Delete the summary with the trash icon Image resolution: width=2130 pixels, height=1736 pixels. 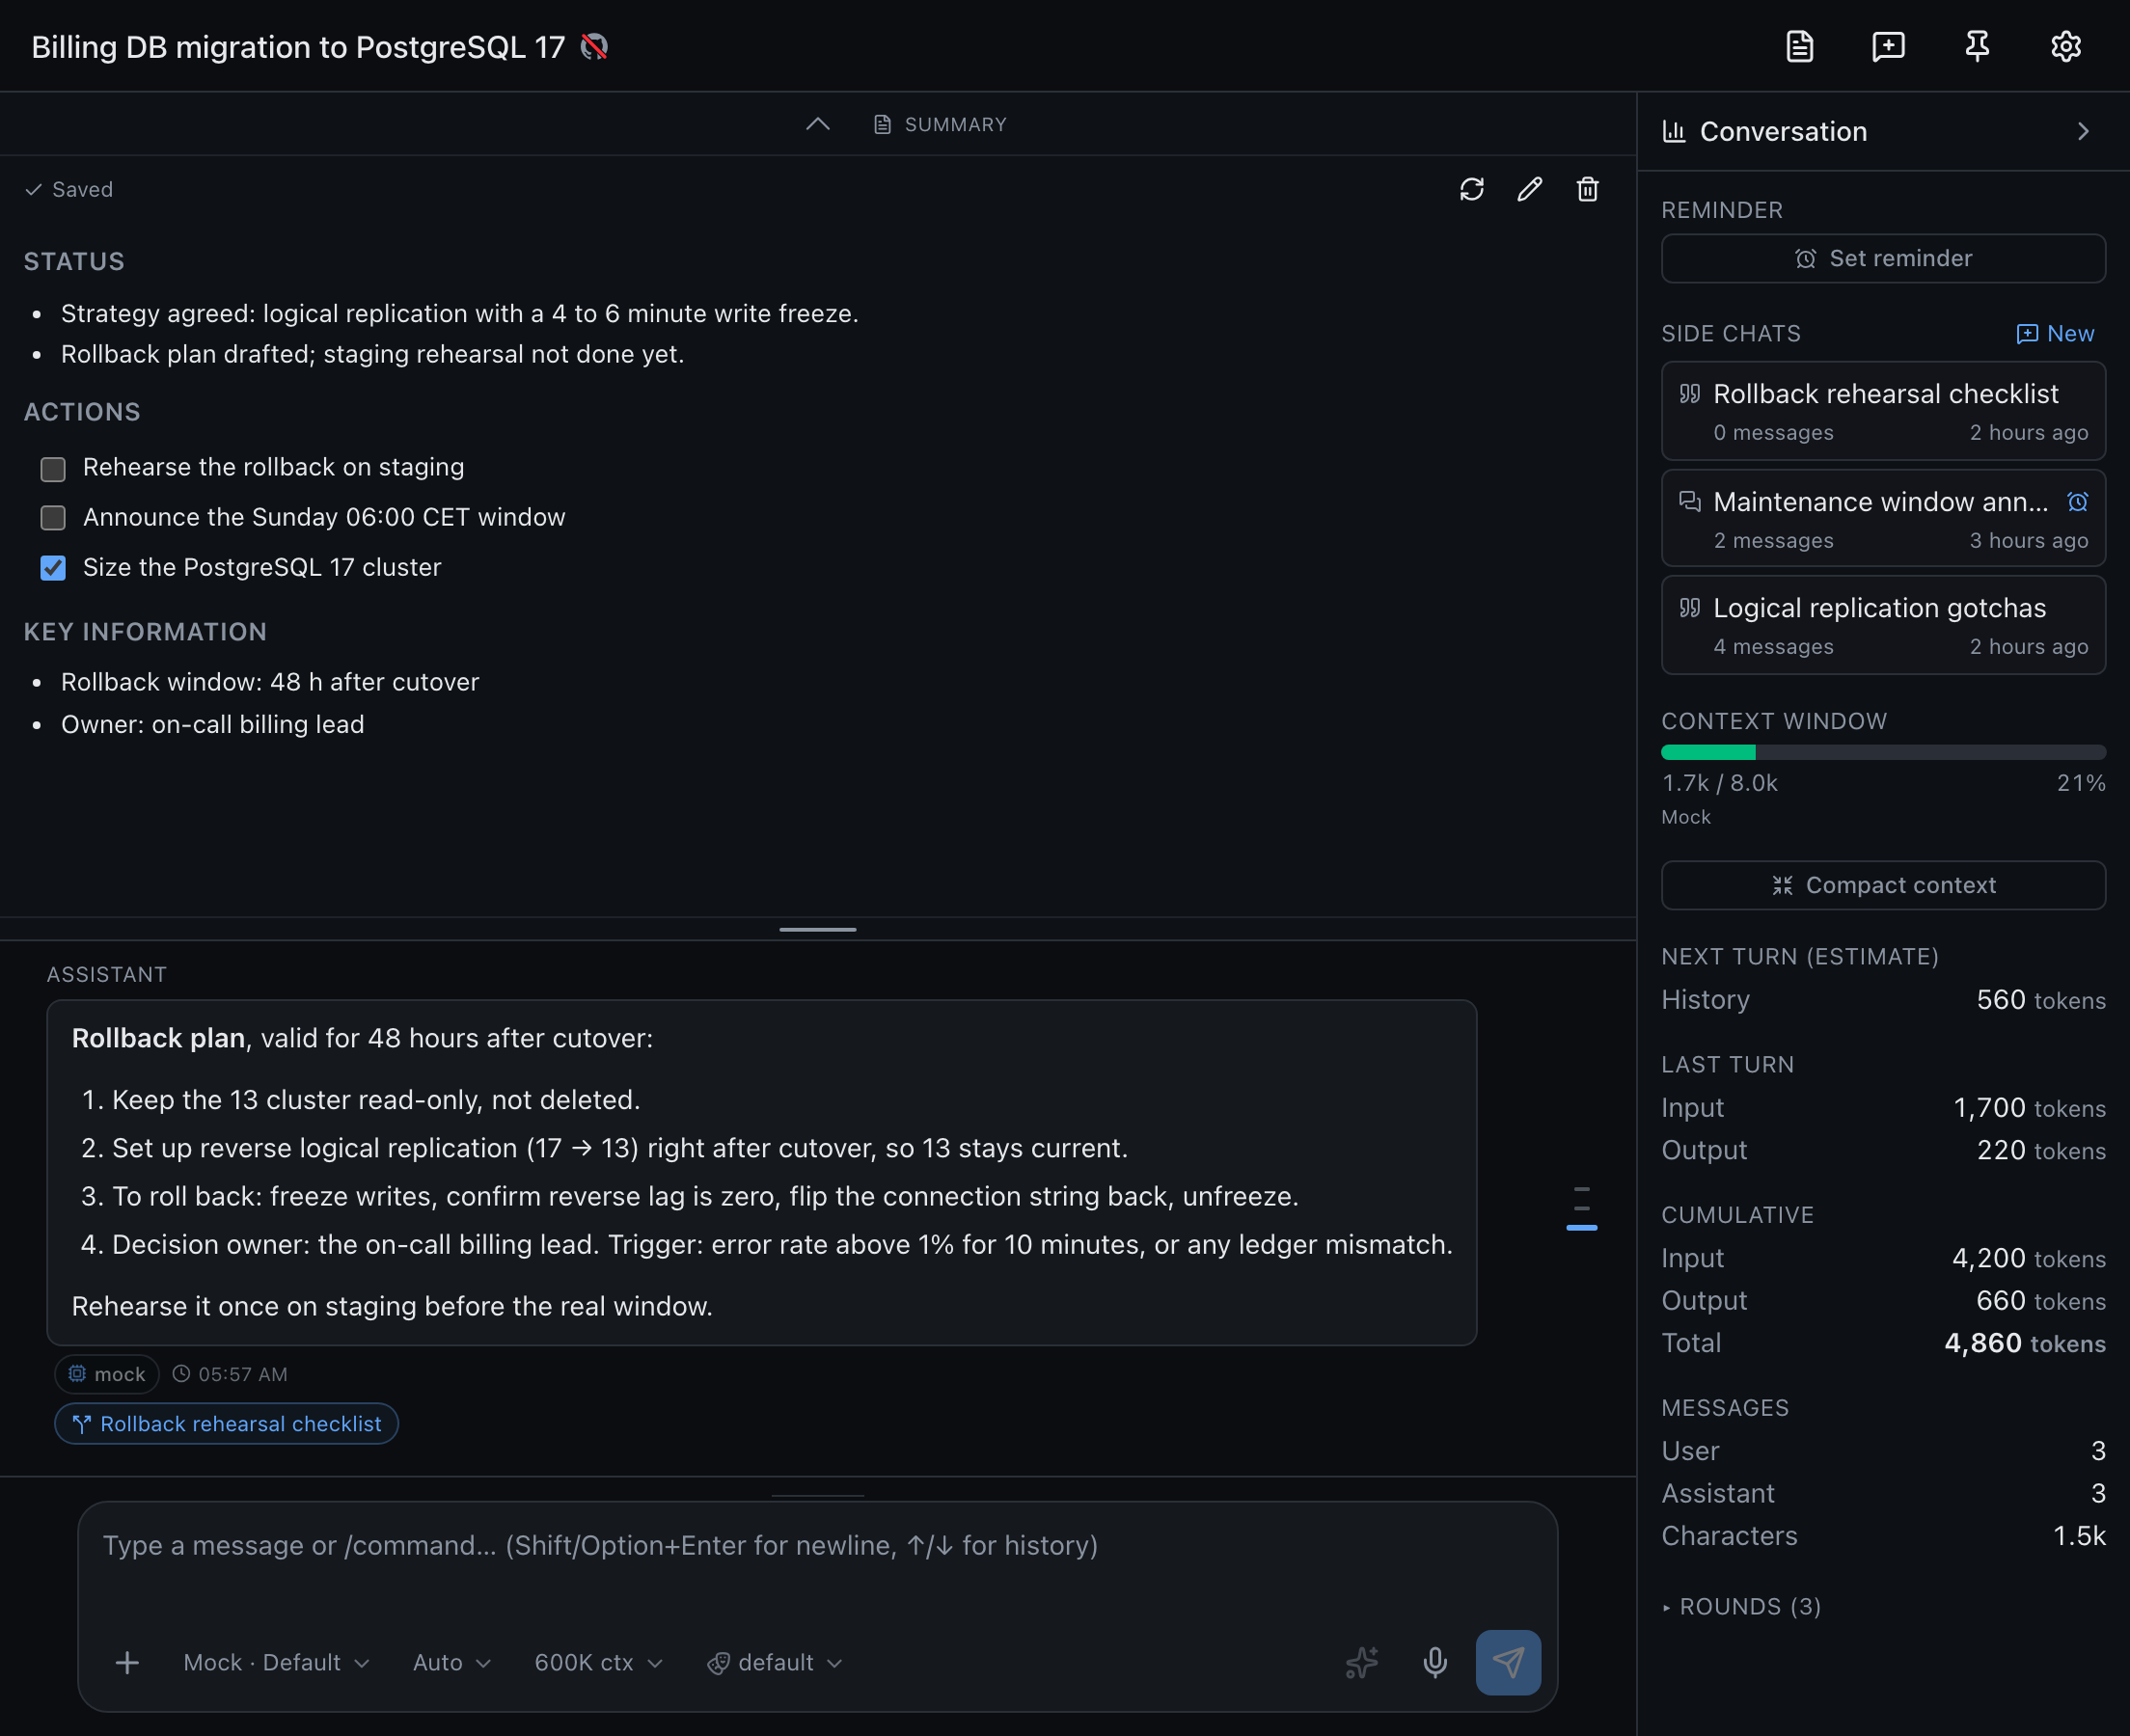pyautogui.click(x=1587, y=189)
